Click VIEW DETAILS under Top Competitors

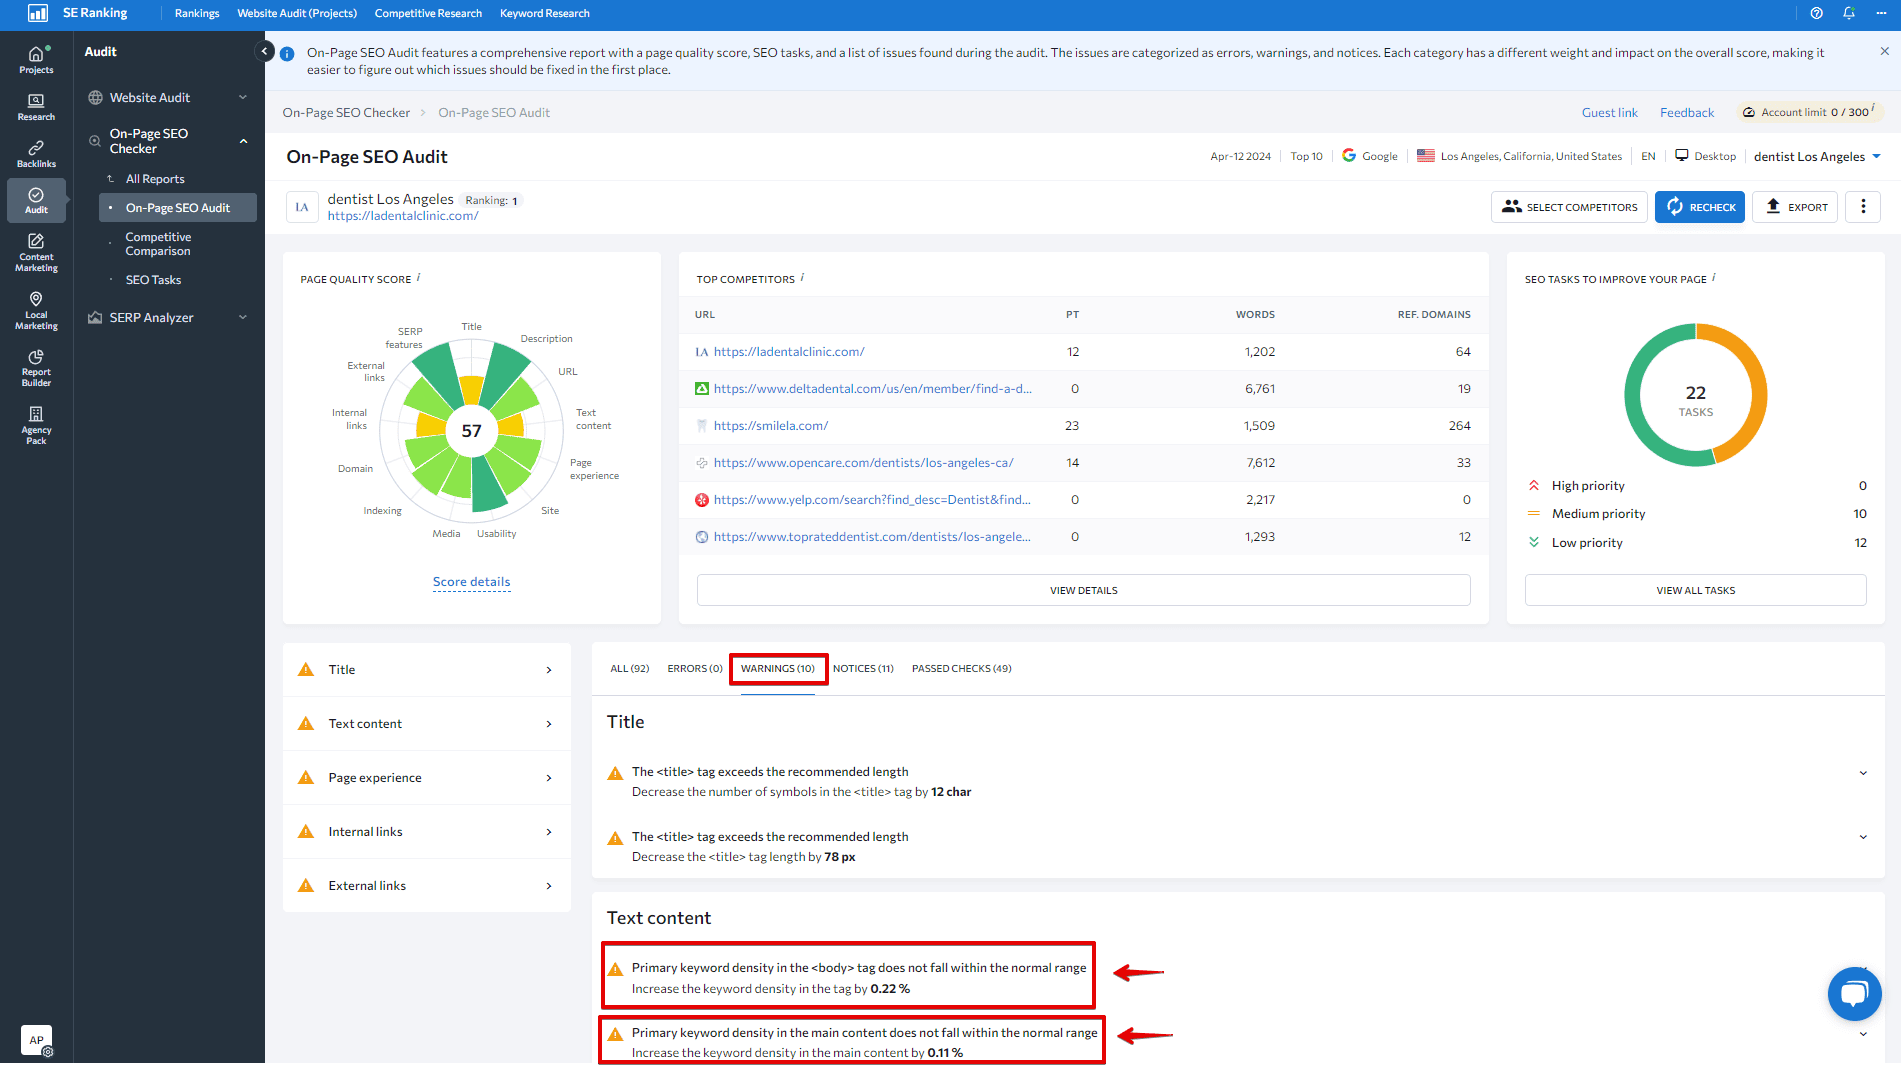pos(1084,590)
